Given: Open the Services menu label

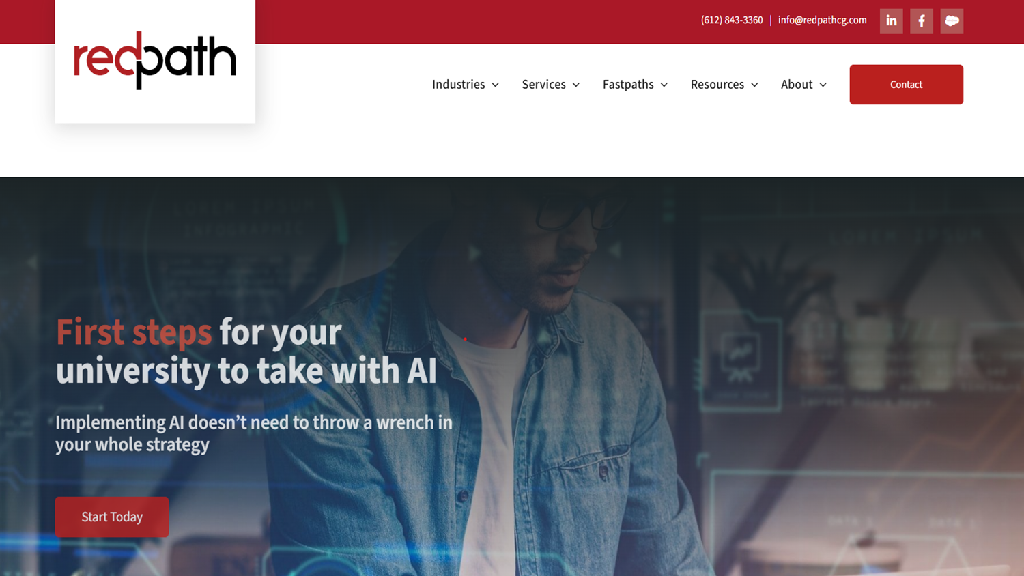Looking at the screenshot, I should click(x=543, y=84).
